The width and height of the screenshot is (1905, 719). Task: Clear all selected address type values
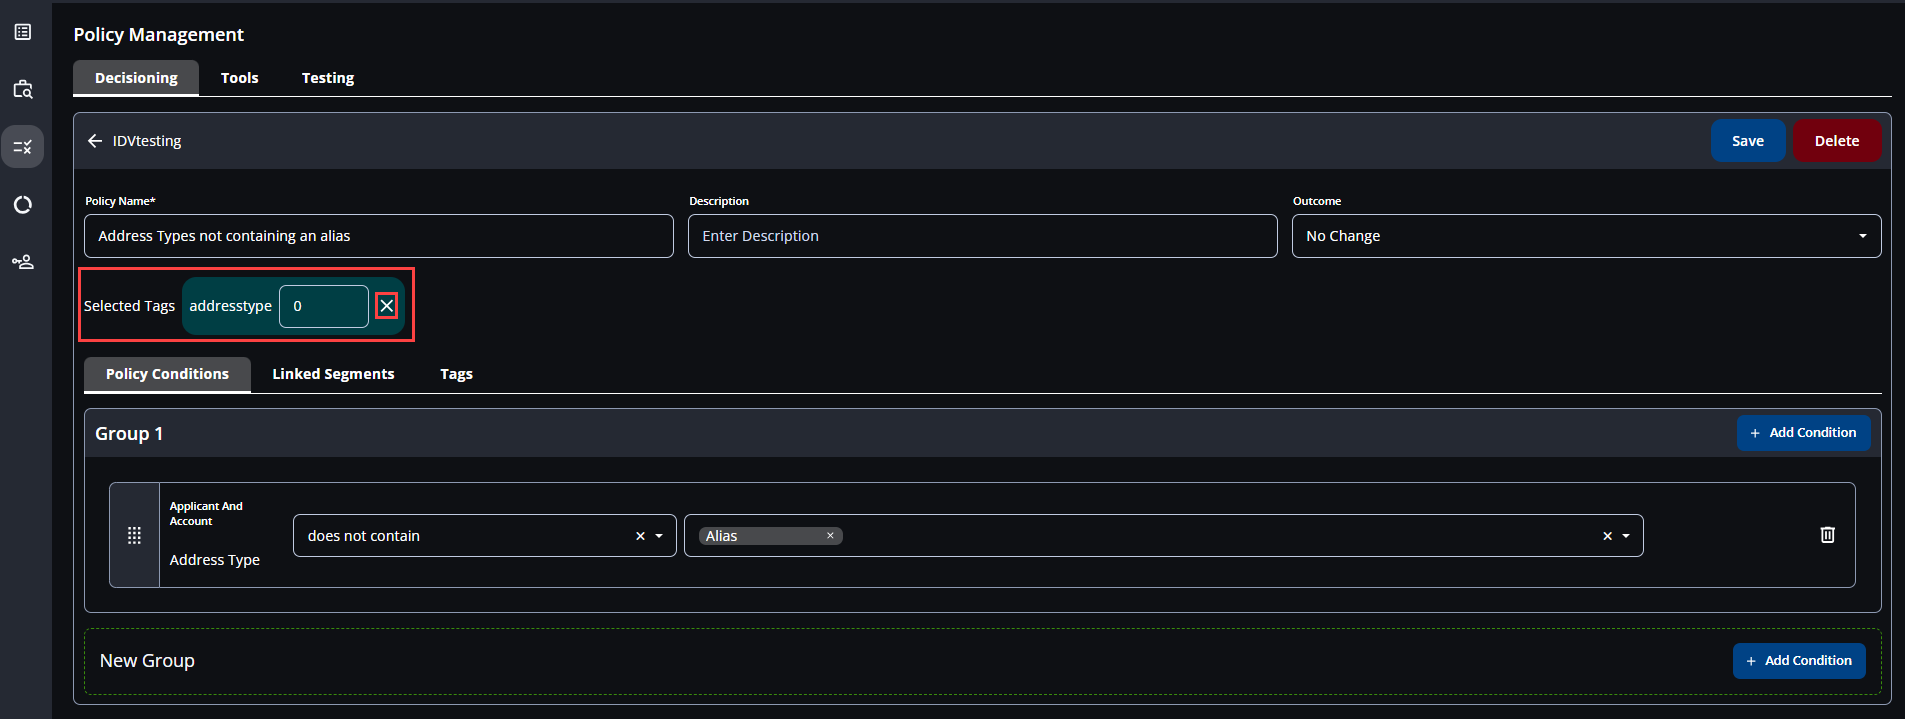click(1607, 536)
